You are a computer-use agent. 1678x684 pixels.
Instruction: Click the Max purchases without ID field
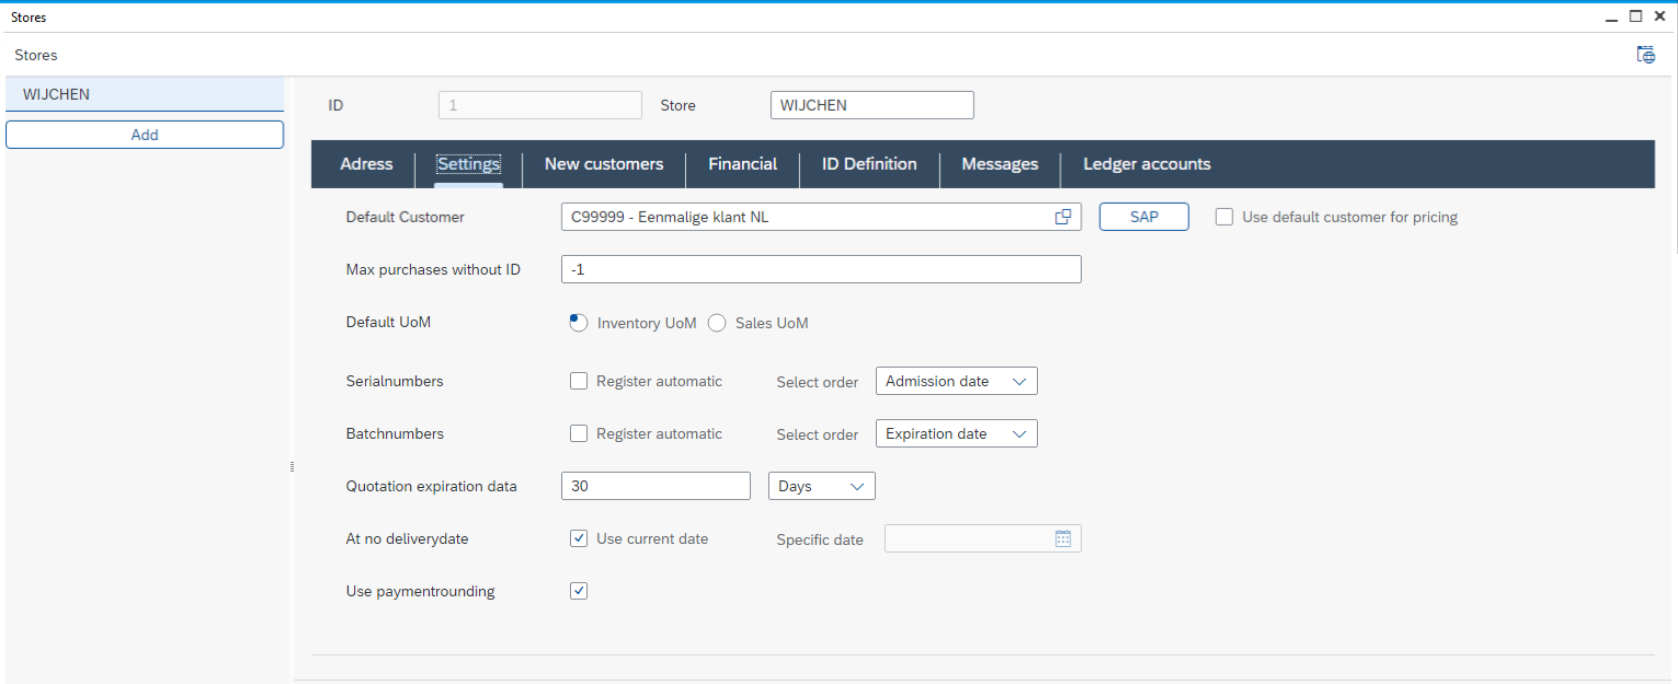coord(820,269)
